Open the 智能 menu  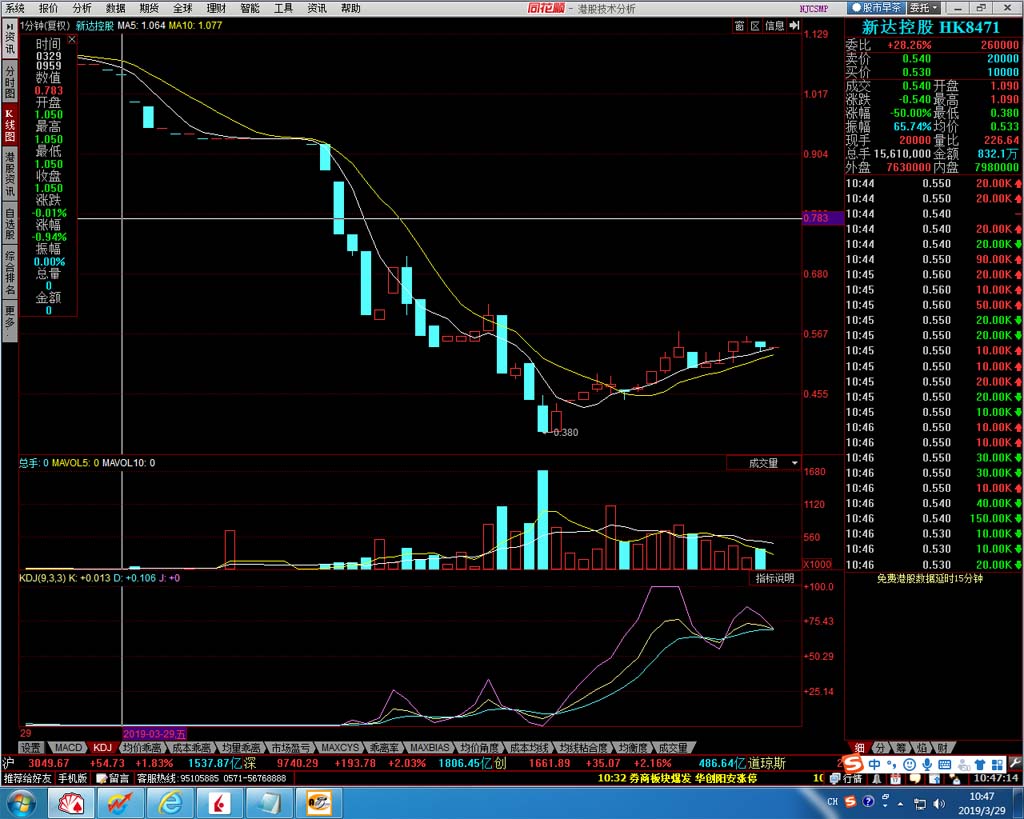(250, 8)
